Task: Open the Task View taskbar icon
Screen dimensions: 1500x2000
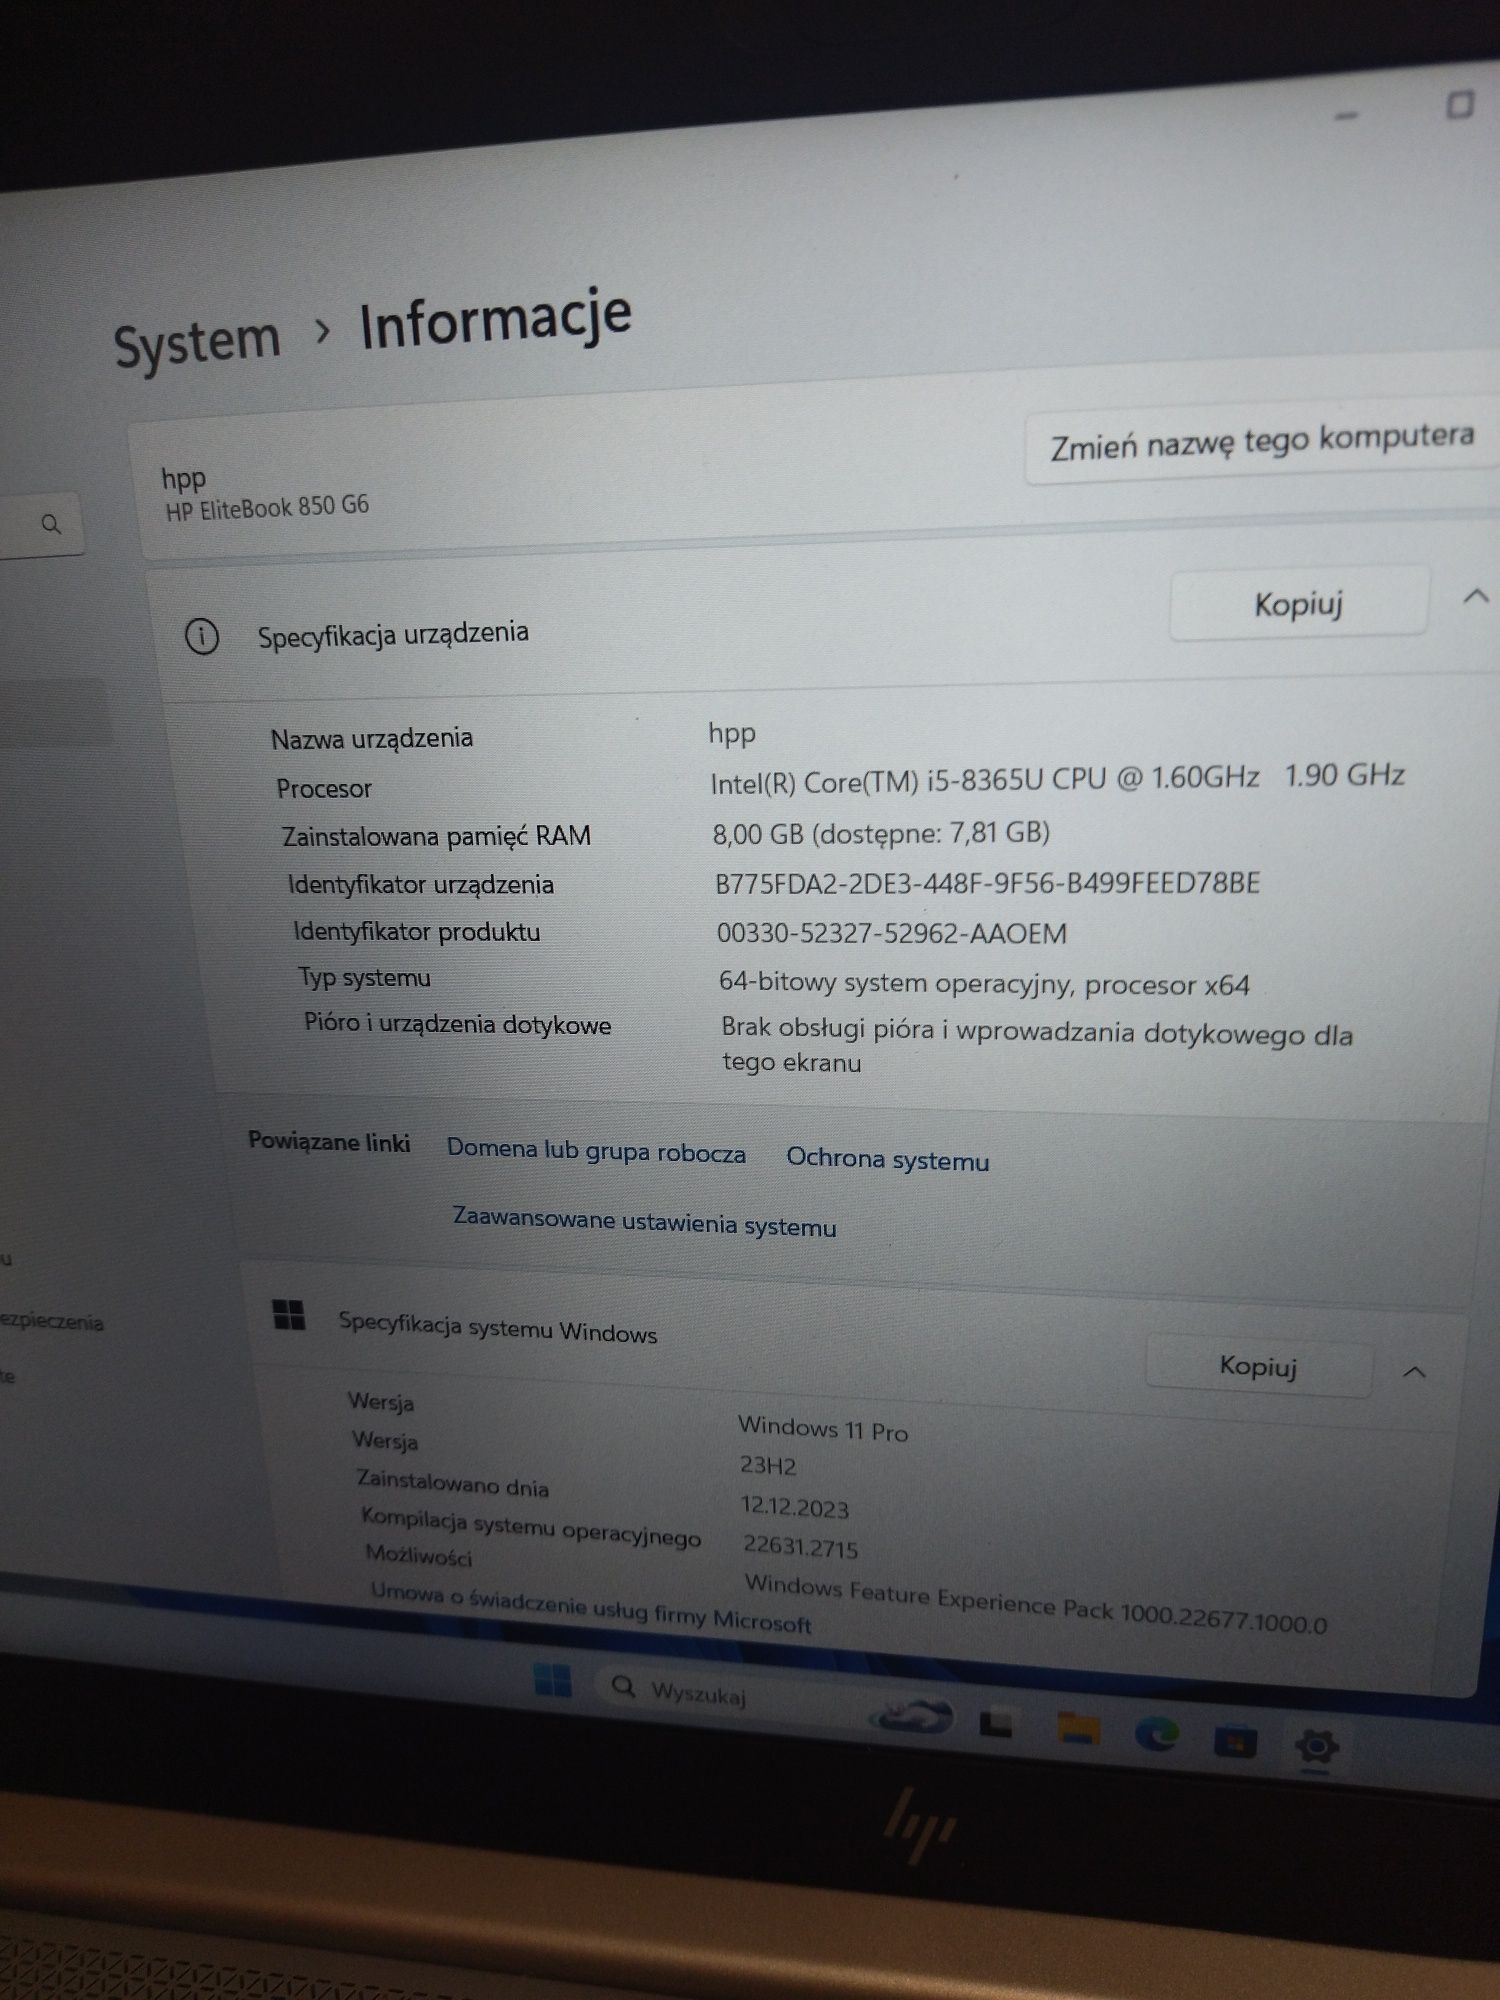Action: click(x=996, y=1723)
